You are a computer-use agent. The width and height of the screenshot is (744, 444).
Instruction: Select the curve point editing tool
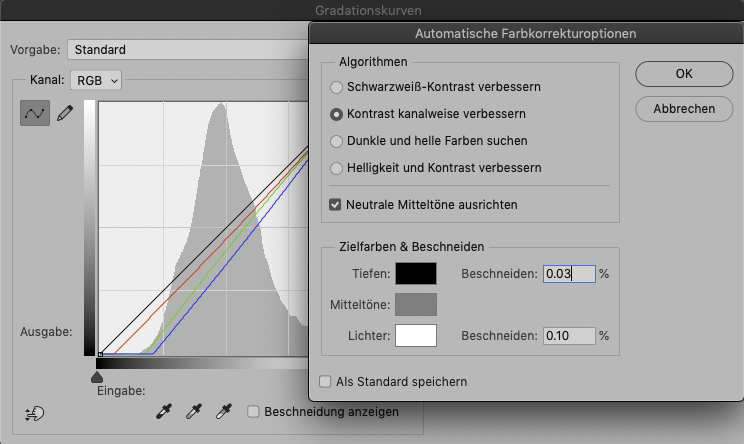(35, 114)
